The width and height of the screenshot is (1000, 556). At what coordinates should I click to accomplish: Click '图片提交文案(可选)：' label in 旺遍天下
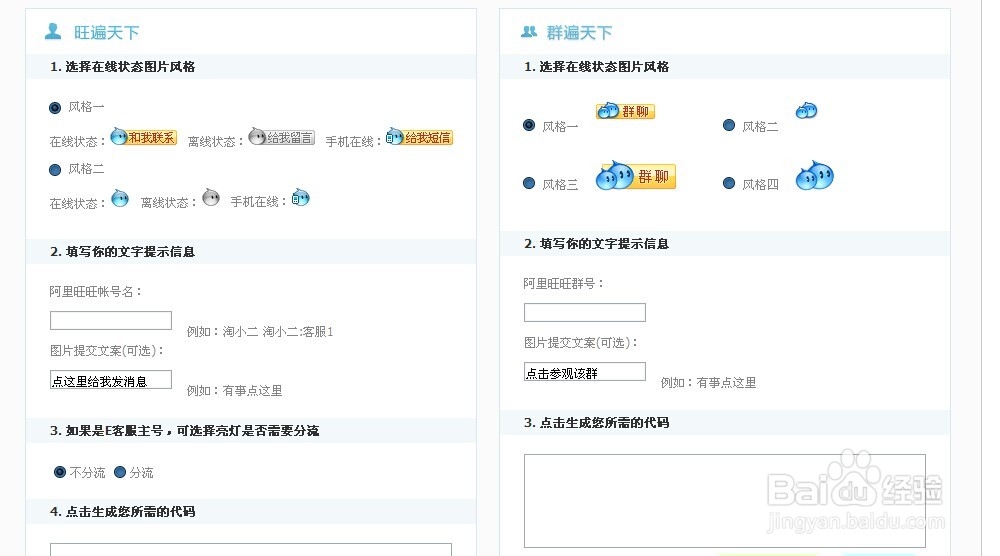coord(108,351)
